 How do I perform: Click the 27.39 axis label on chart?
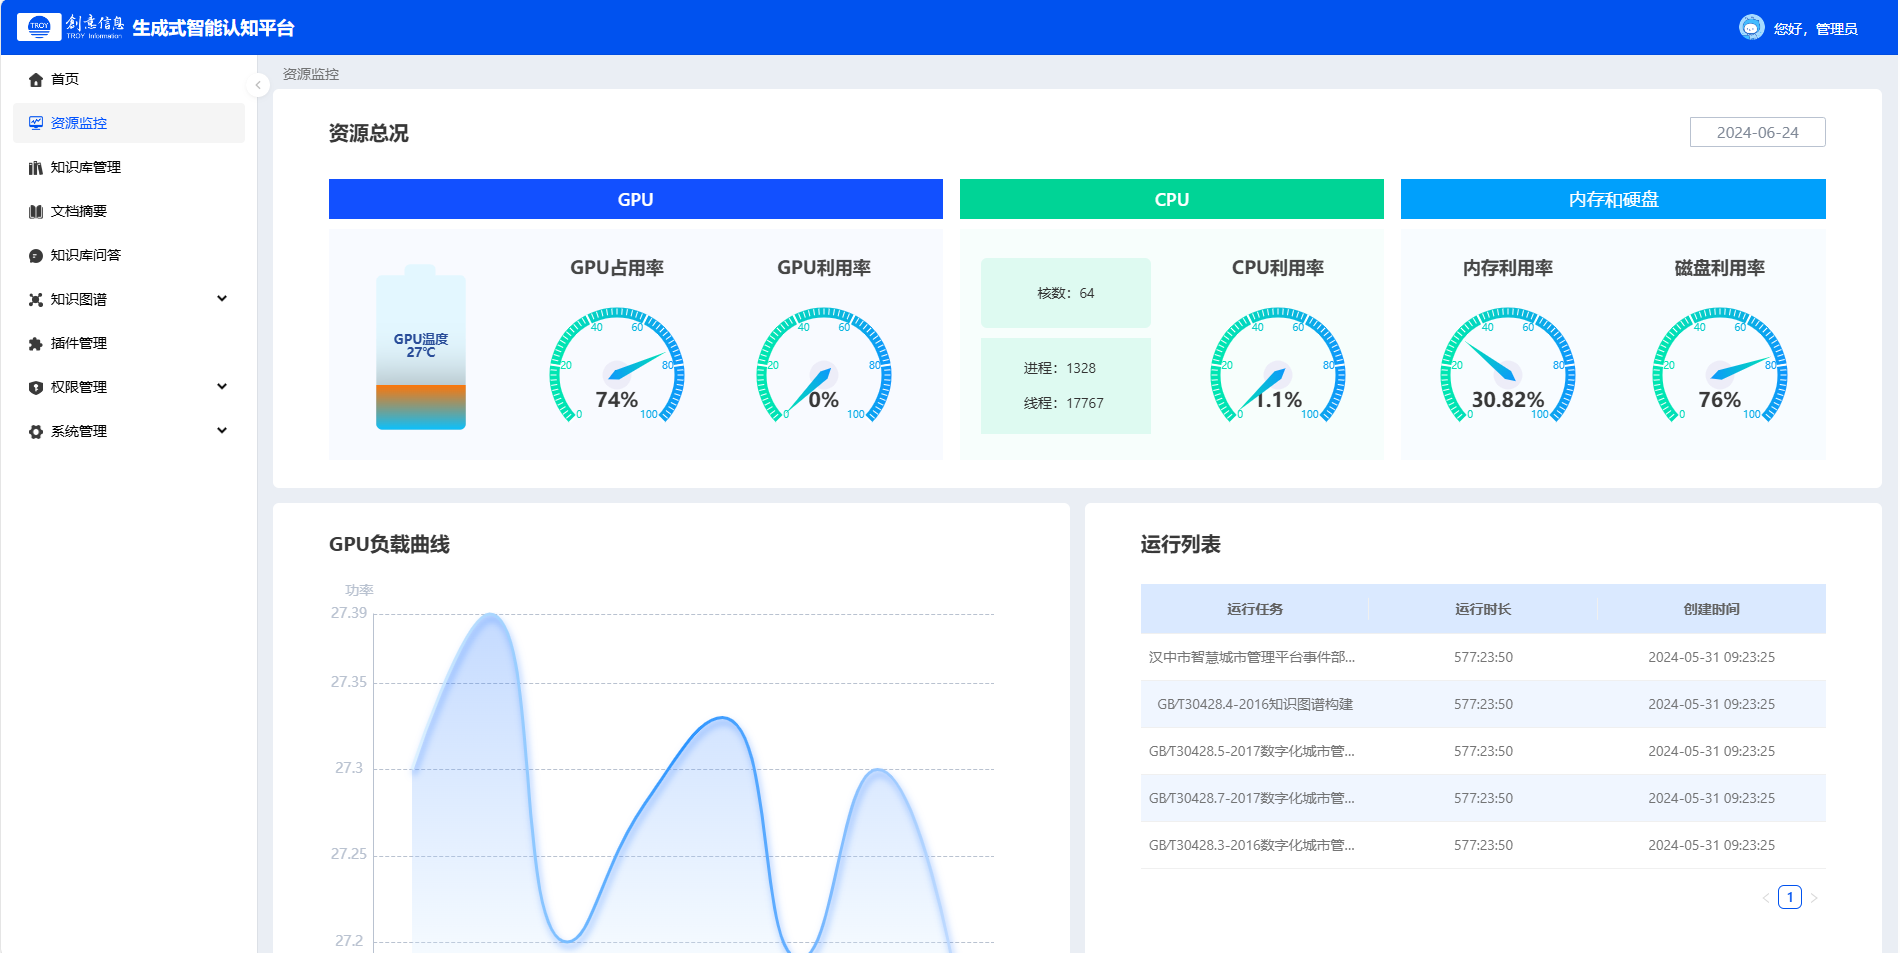(349, 613)
